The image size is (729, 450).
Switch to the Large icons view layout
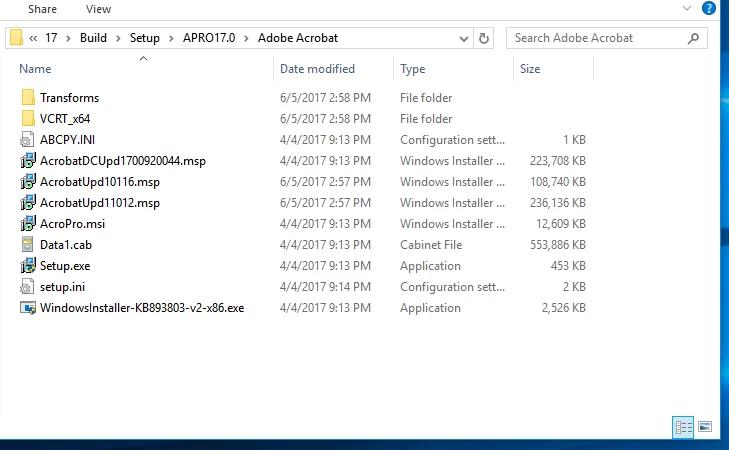705,427
